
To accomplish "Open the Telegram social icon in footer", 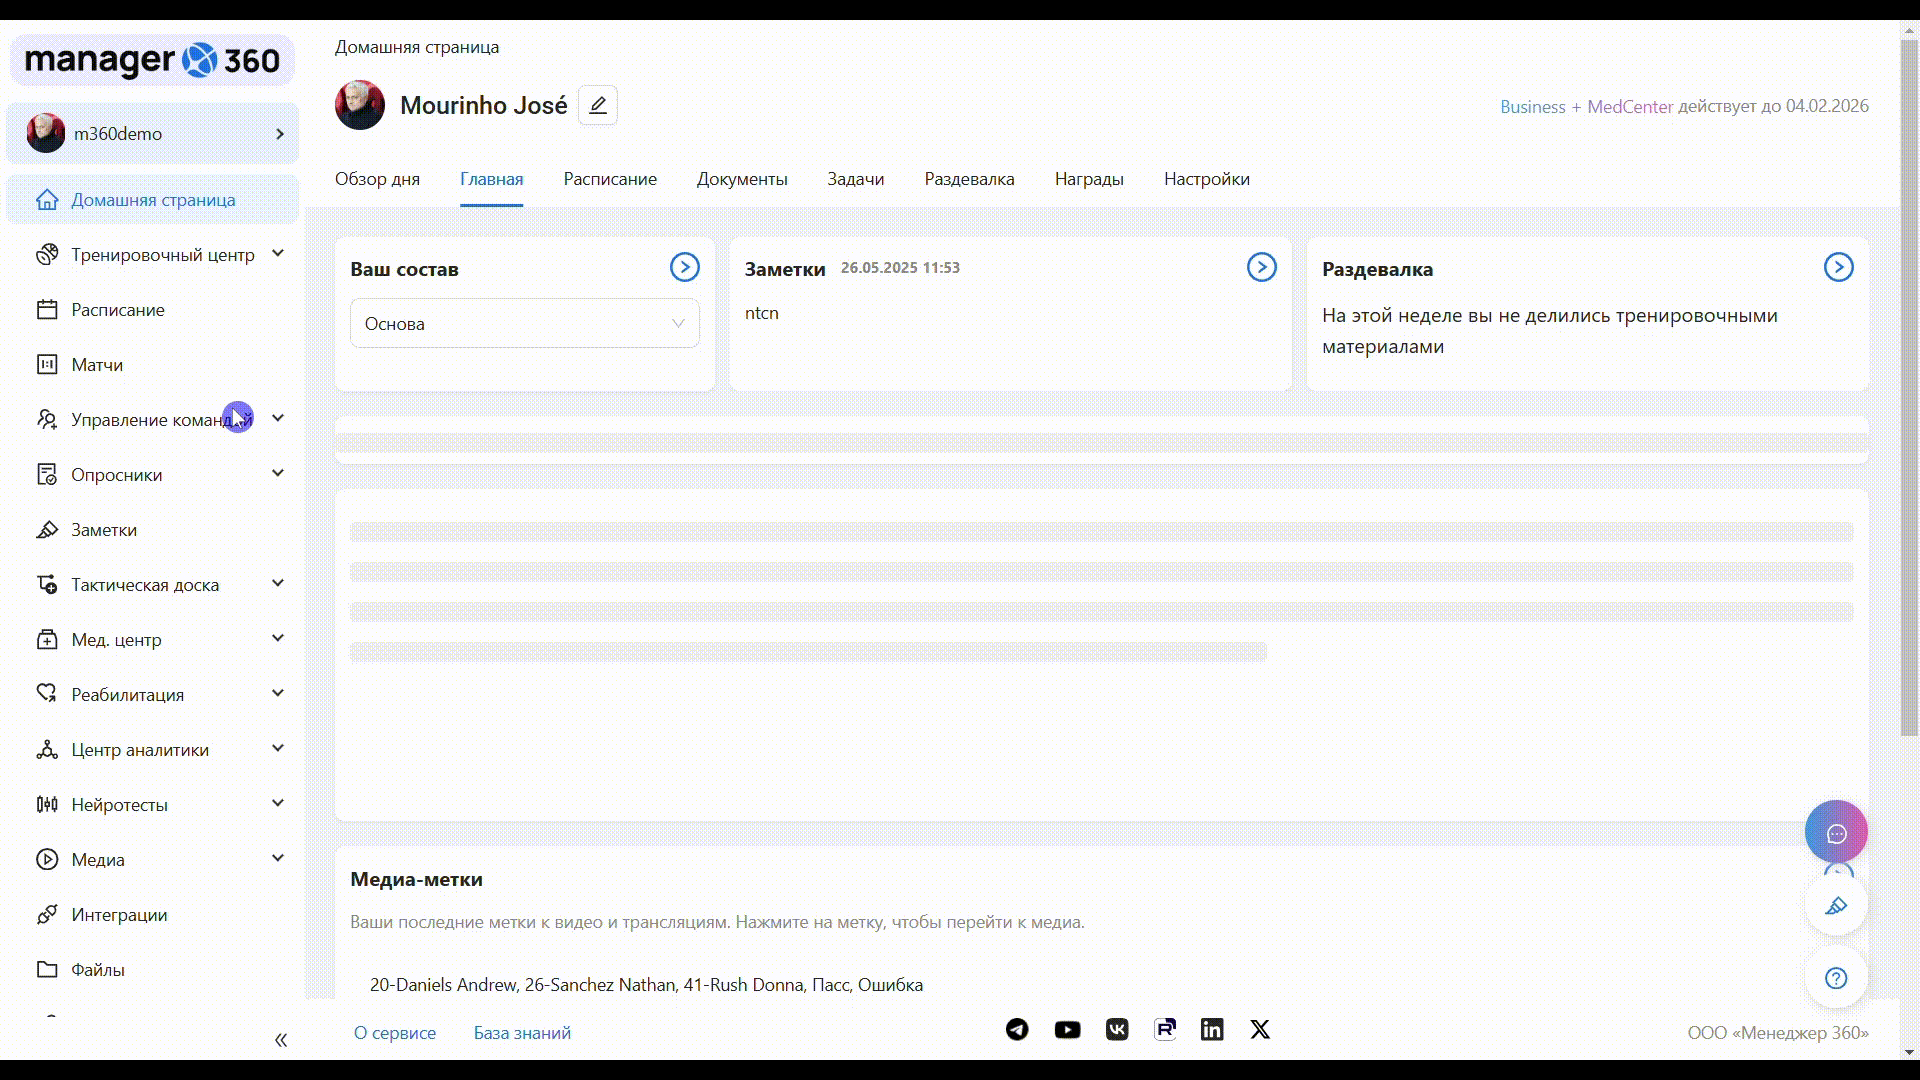I will 1017,1029.
